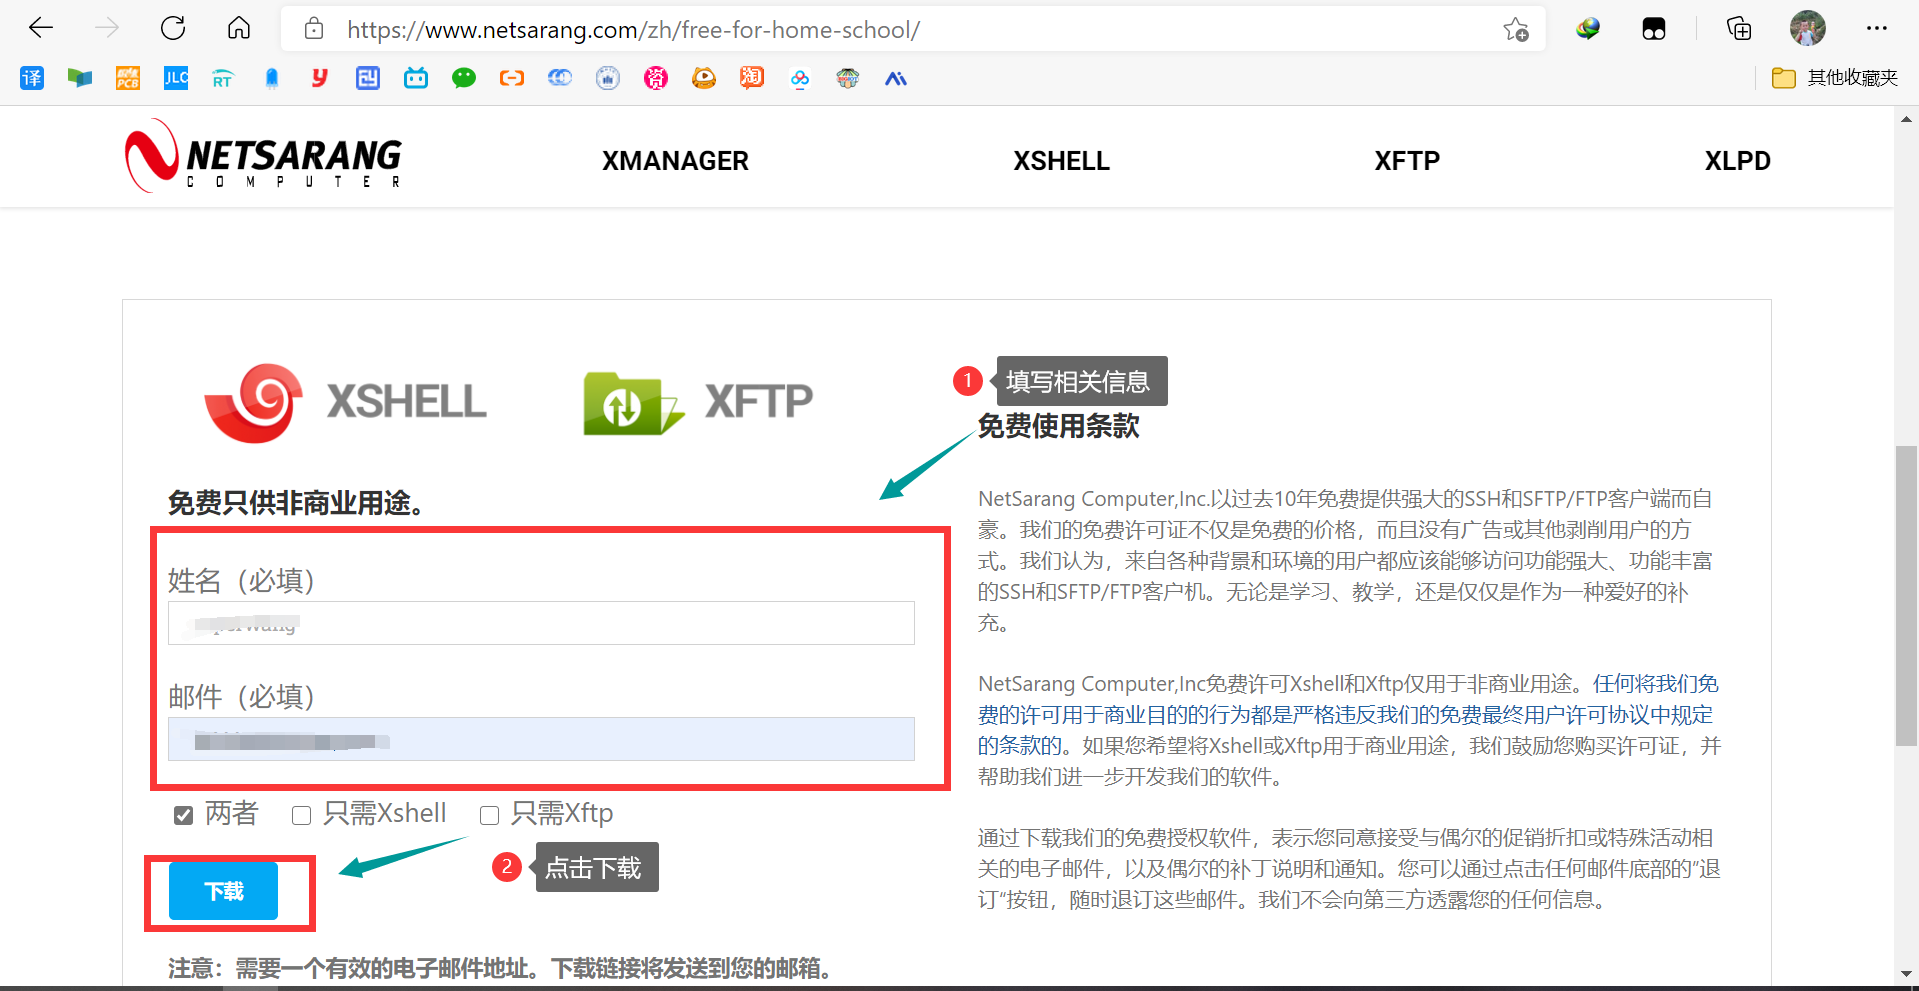The height and width of the screenshot is (991, 1919).
Task: Enable the 只需Xftp checkbox
Action: 489,816
